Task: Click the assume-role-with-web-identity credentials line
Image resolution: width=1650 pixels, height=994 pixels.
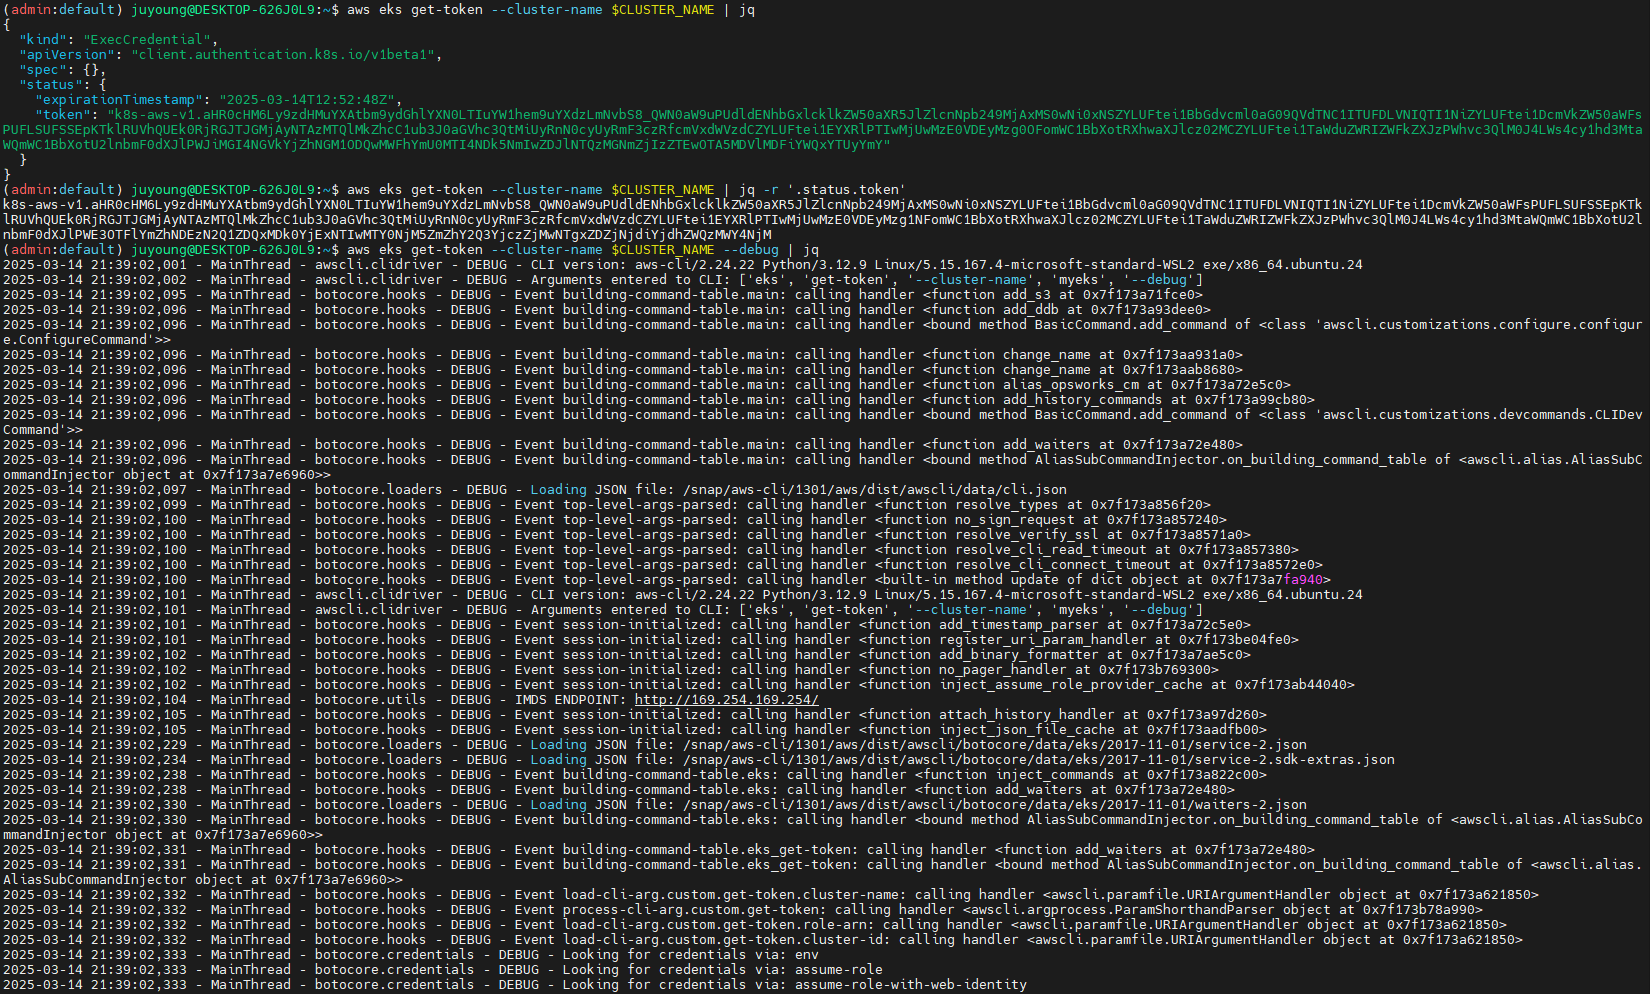Action: (x=515, y=985)
